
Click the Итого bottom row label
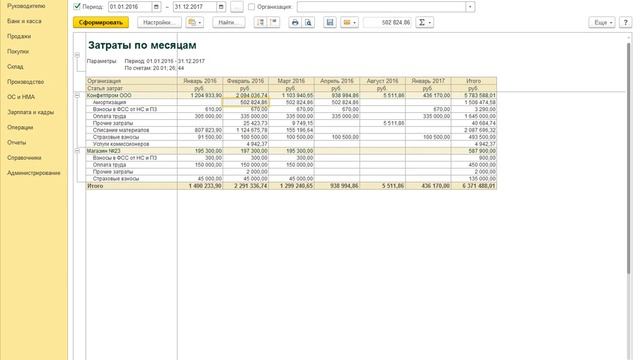95,186
